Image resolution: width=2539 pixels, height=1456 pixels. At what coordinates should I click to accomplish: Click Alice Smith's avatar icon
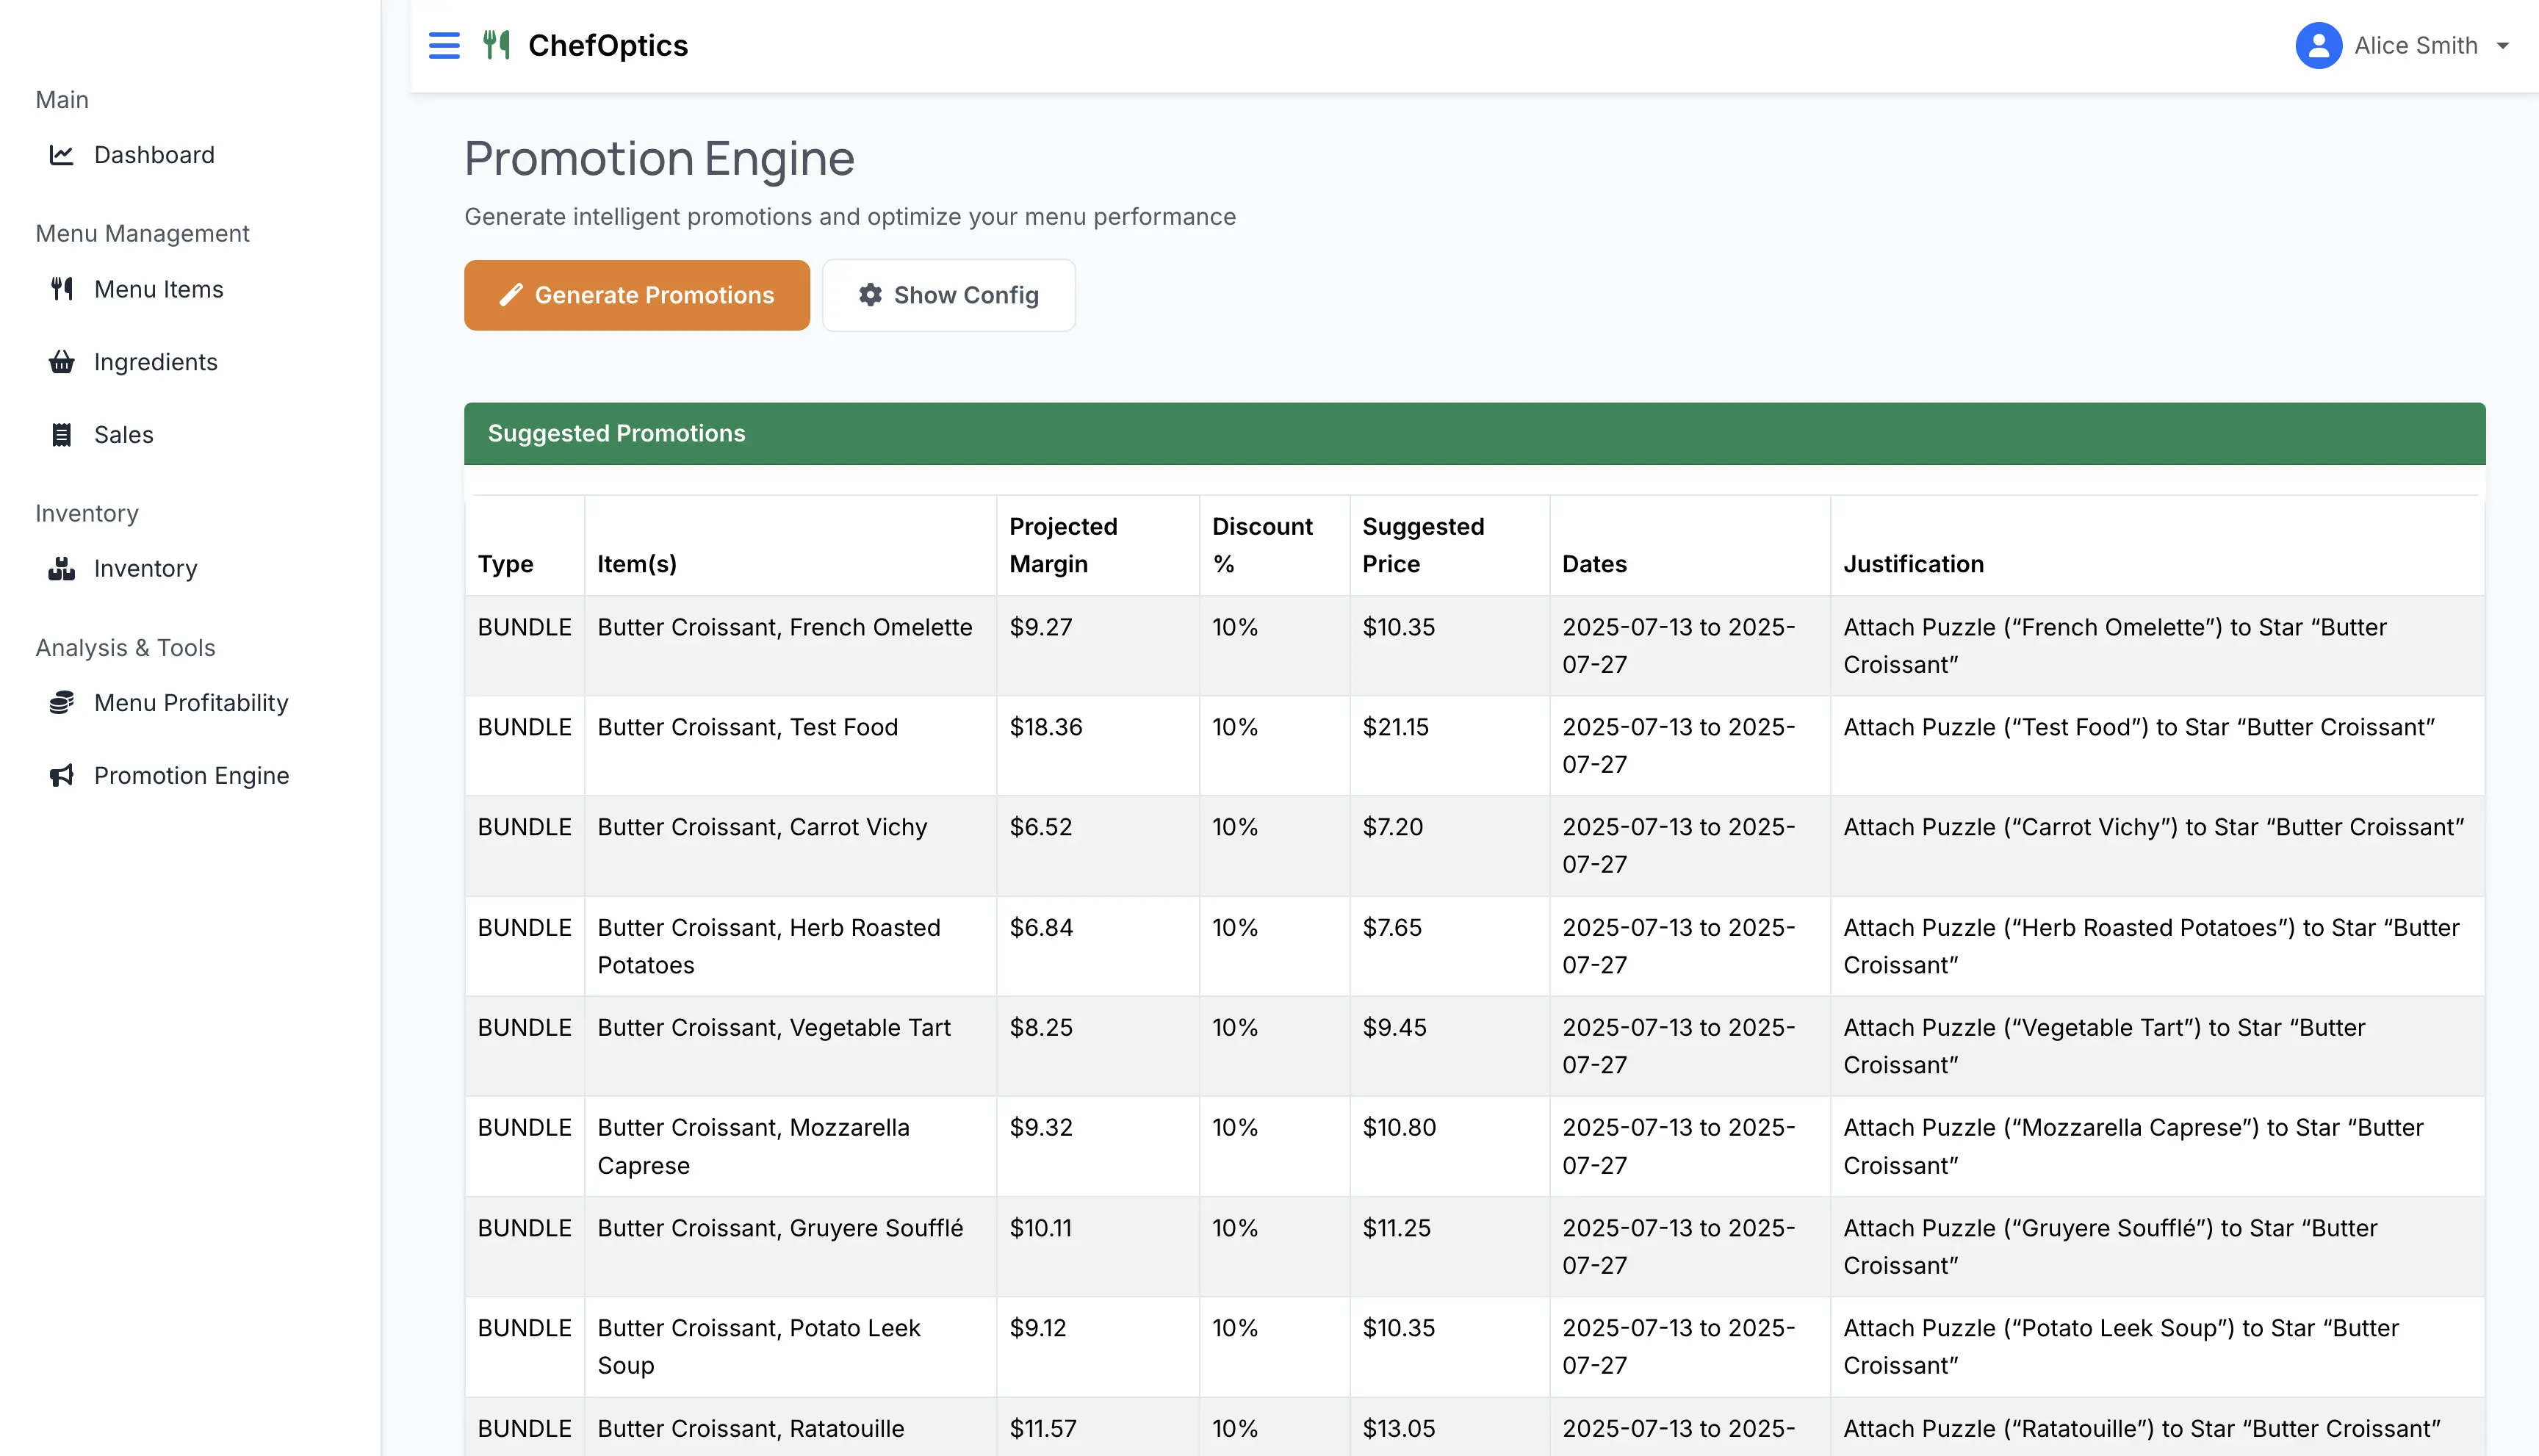coord(2318,46)
